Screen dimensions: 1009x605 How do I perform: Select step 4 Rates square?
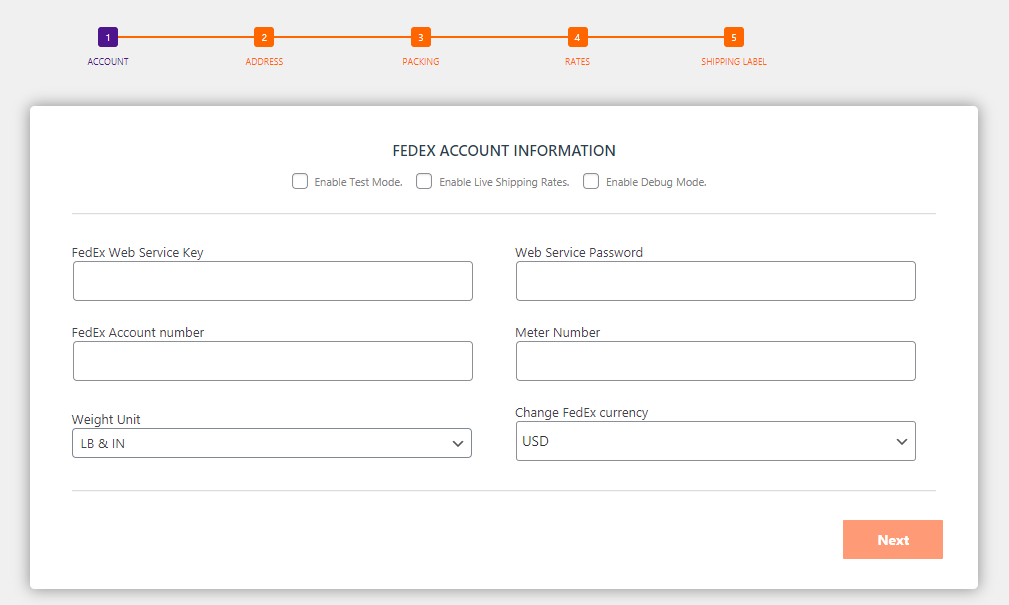pos(577,37)
